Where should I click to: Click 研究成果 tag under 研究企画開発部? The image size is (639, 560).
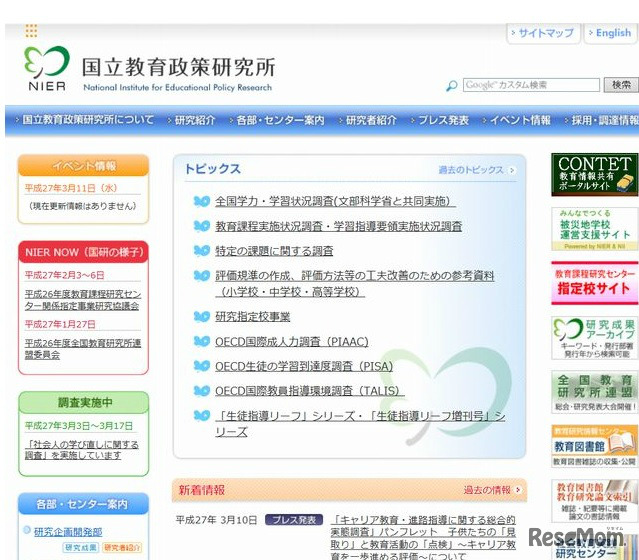[x=81, y=547]
